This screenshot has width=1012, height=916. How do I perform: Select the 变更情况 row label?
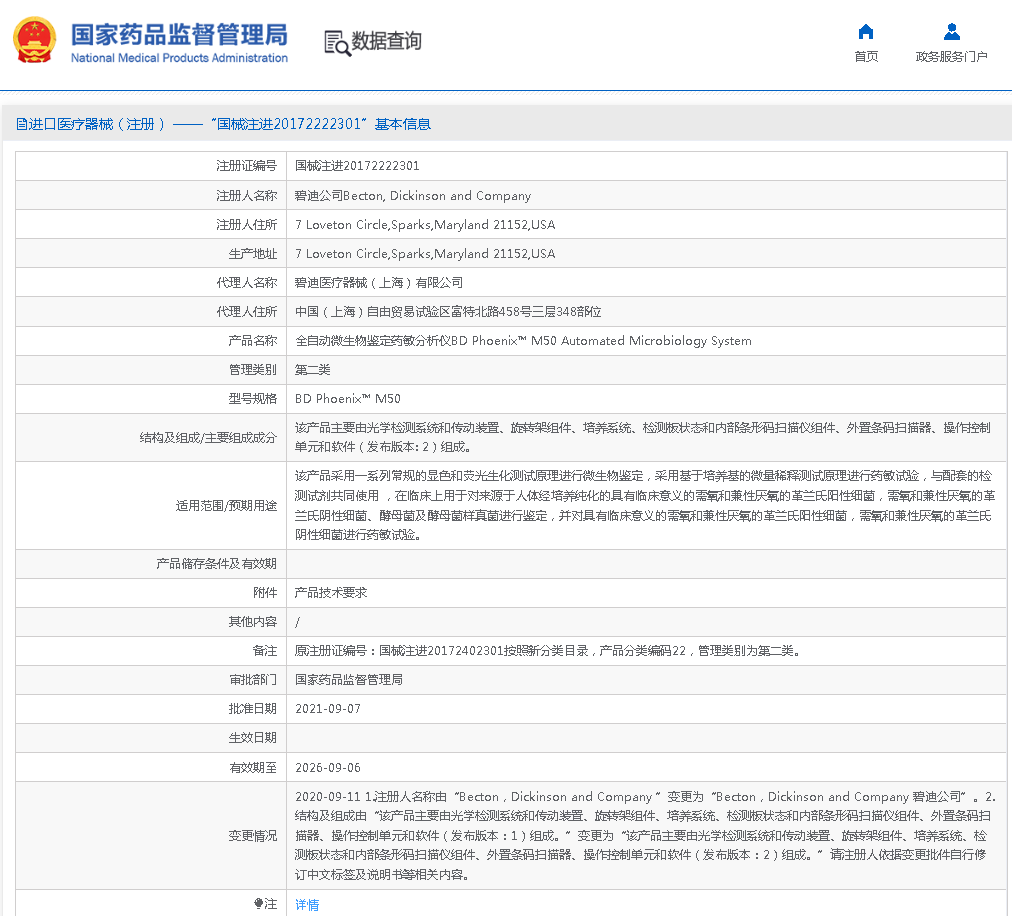[x=252, y=836]
